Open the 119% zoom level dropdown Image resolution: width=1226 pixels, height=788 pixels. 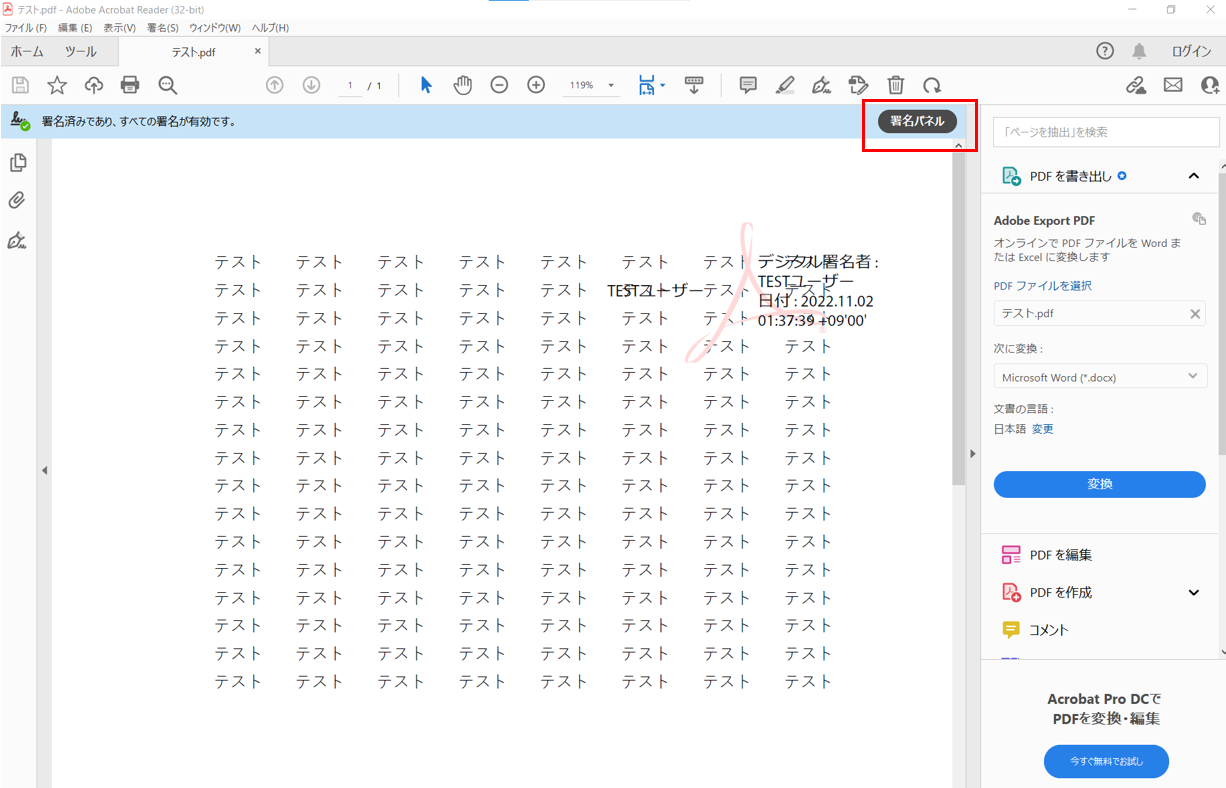click(593, 86)
